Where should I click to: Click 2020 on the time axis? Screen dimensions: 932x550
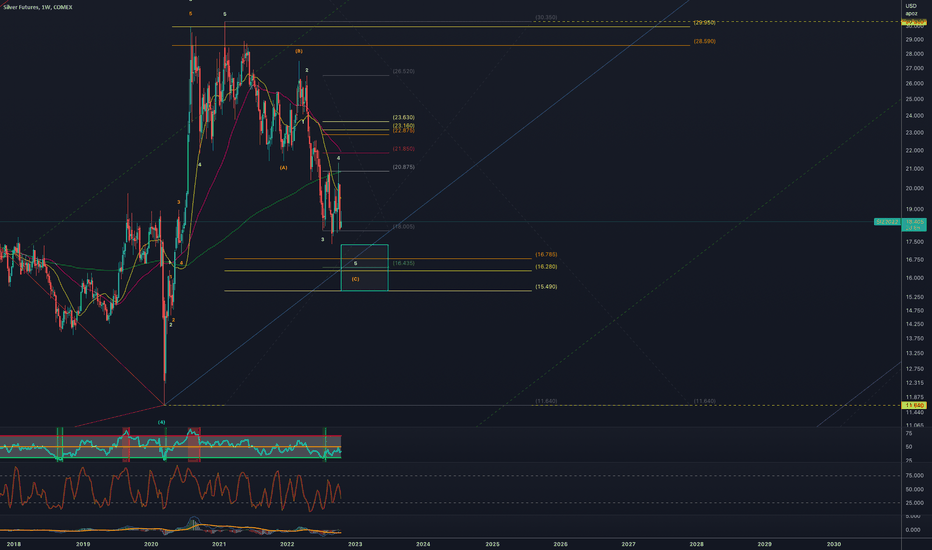pyautogui.click(x=151, y=544)
